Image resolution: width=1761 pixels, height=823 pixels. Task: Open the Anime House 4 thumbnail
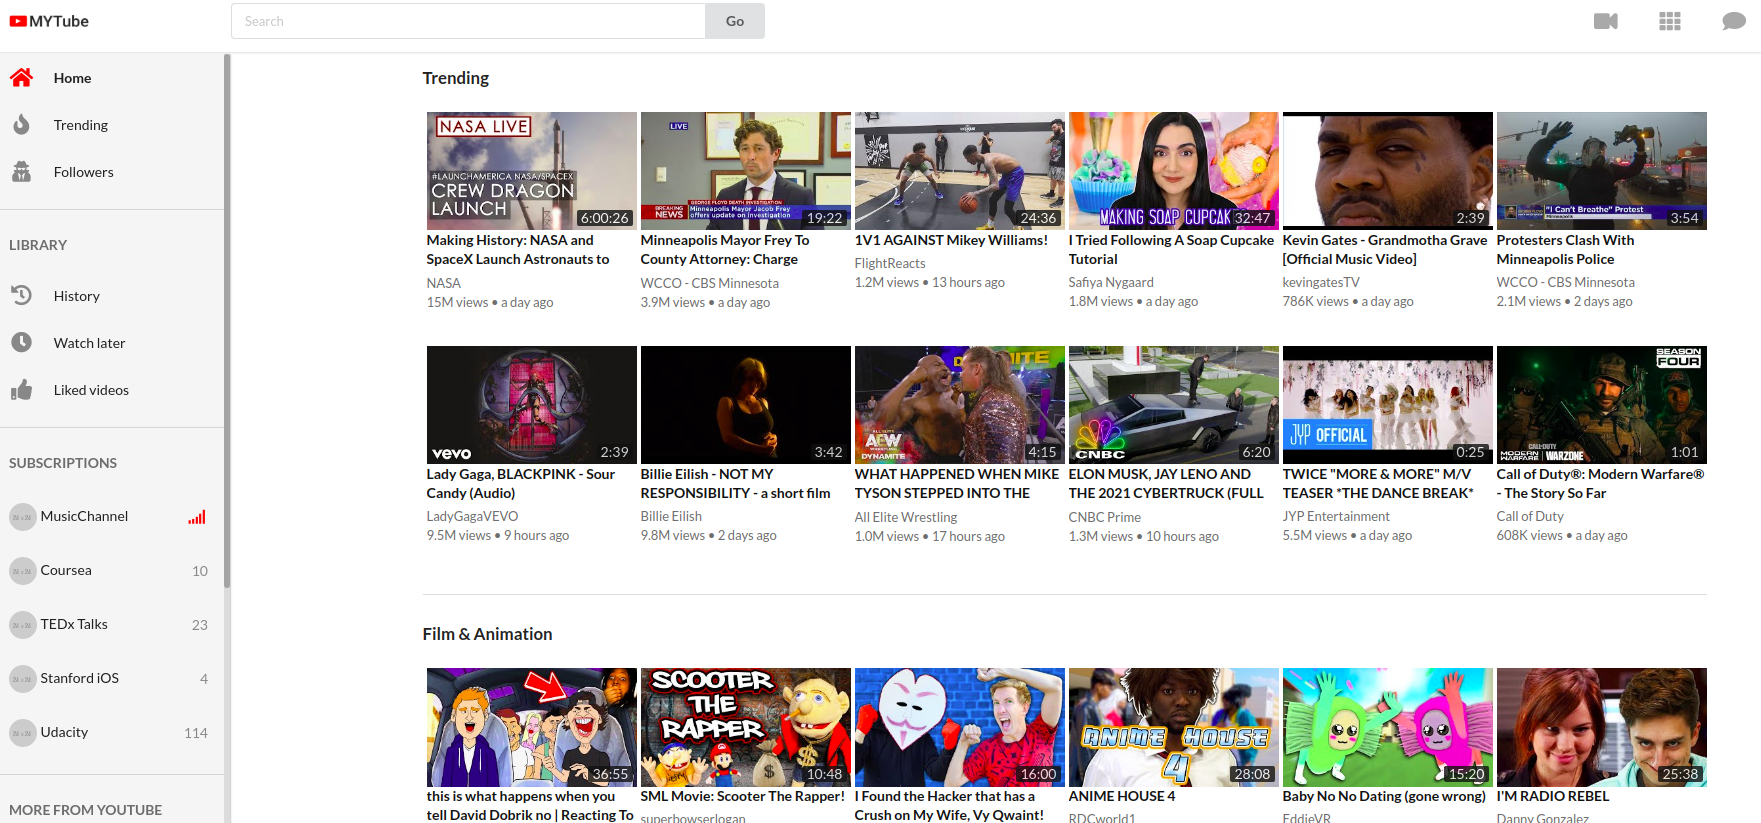(x=1174, y=727)
